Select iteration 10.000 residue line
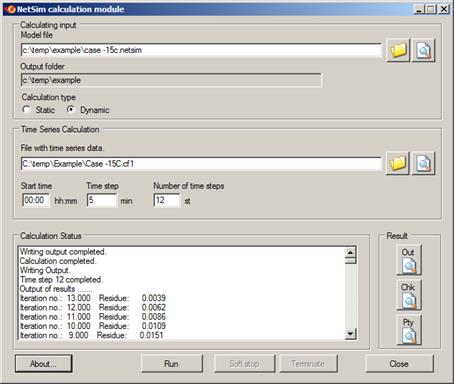 point(93,326)
